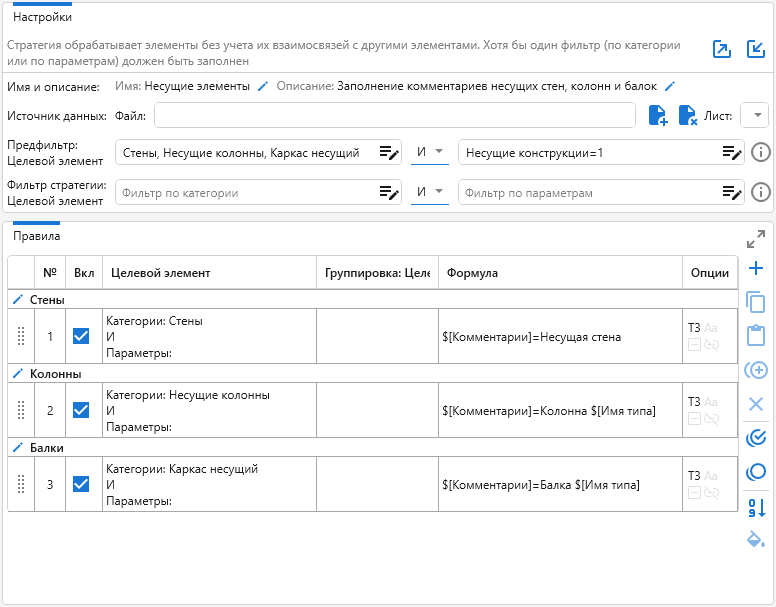Expand the rules panel to full size
The height and width of the screenshot is (607, 776).
click(x=756, y=239)
